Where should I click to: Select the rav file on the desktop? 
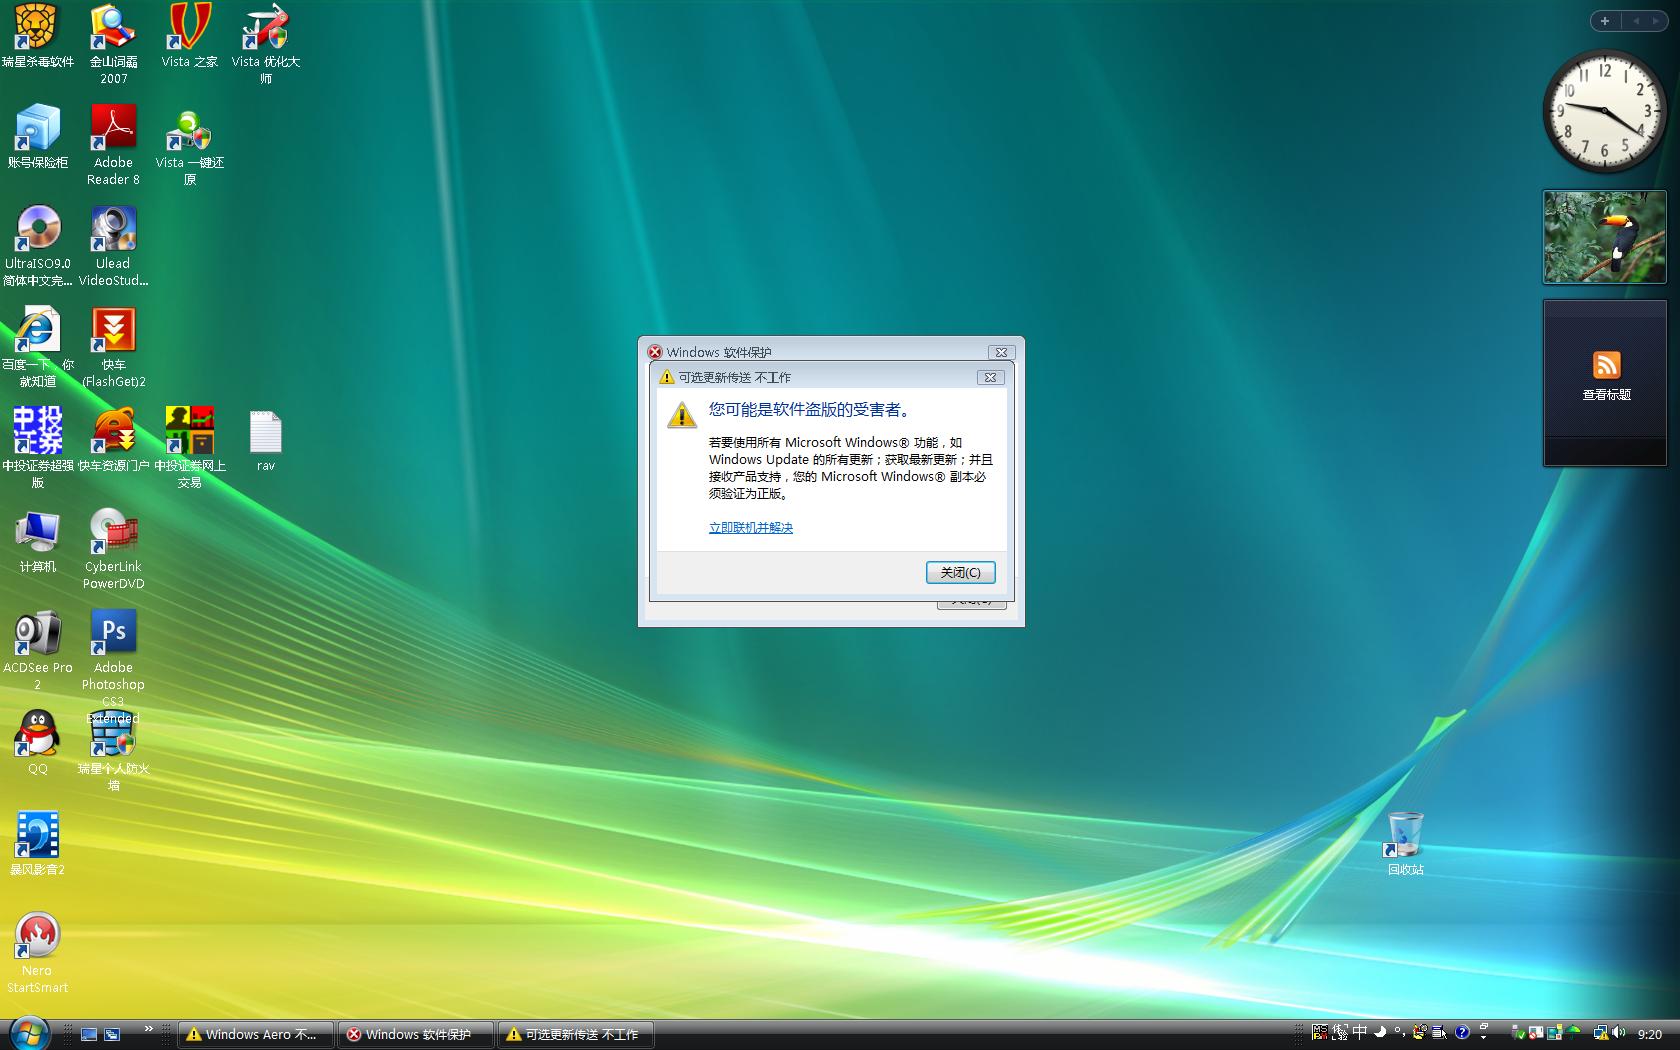pyautogui.click(x=265, y=440)
